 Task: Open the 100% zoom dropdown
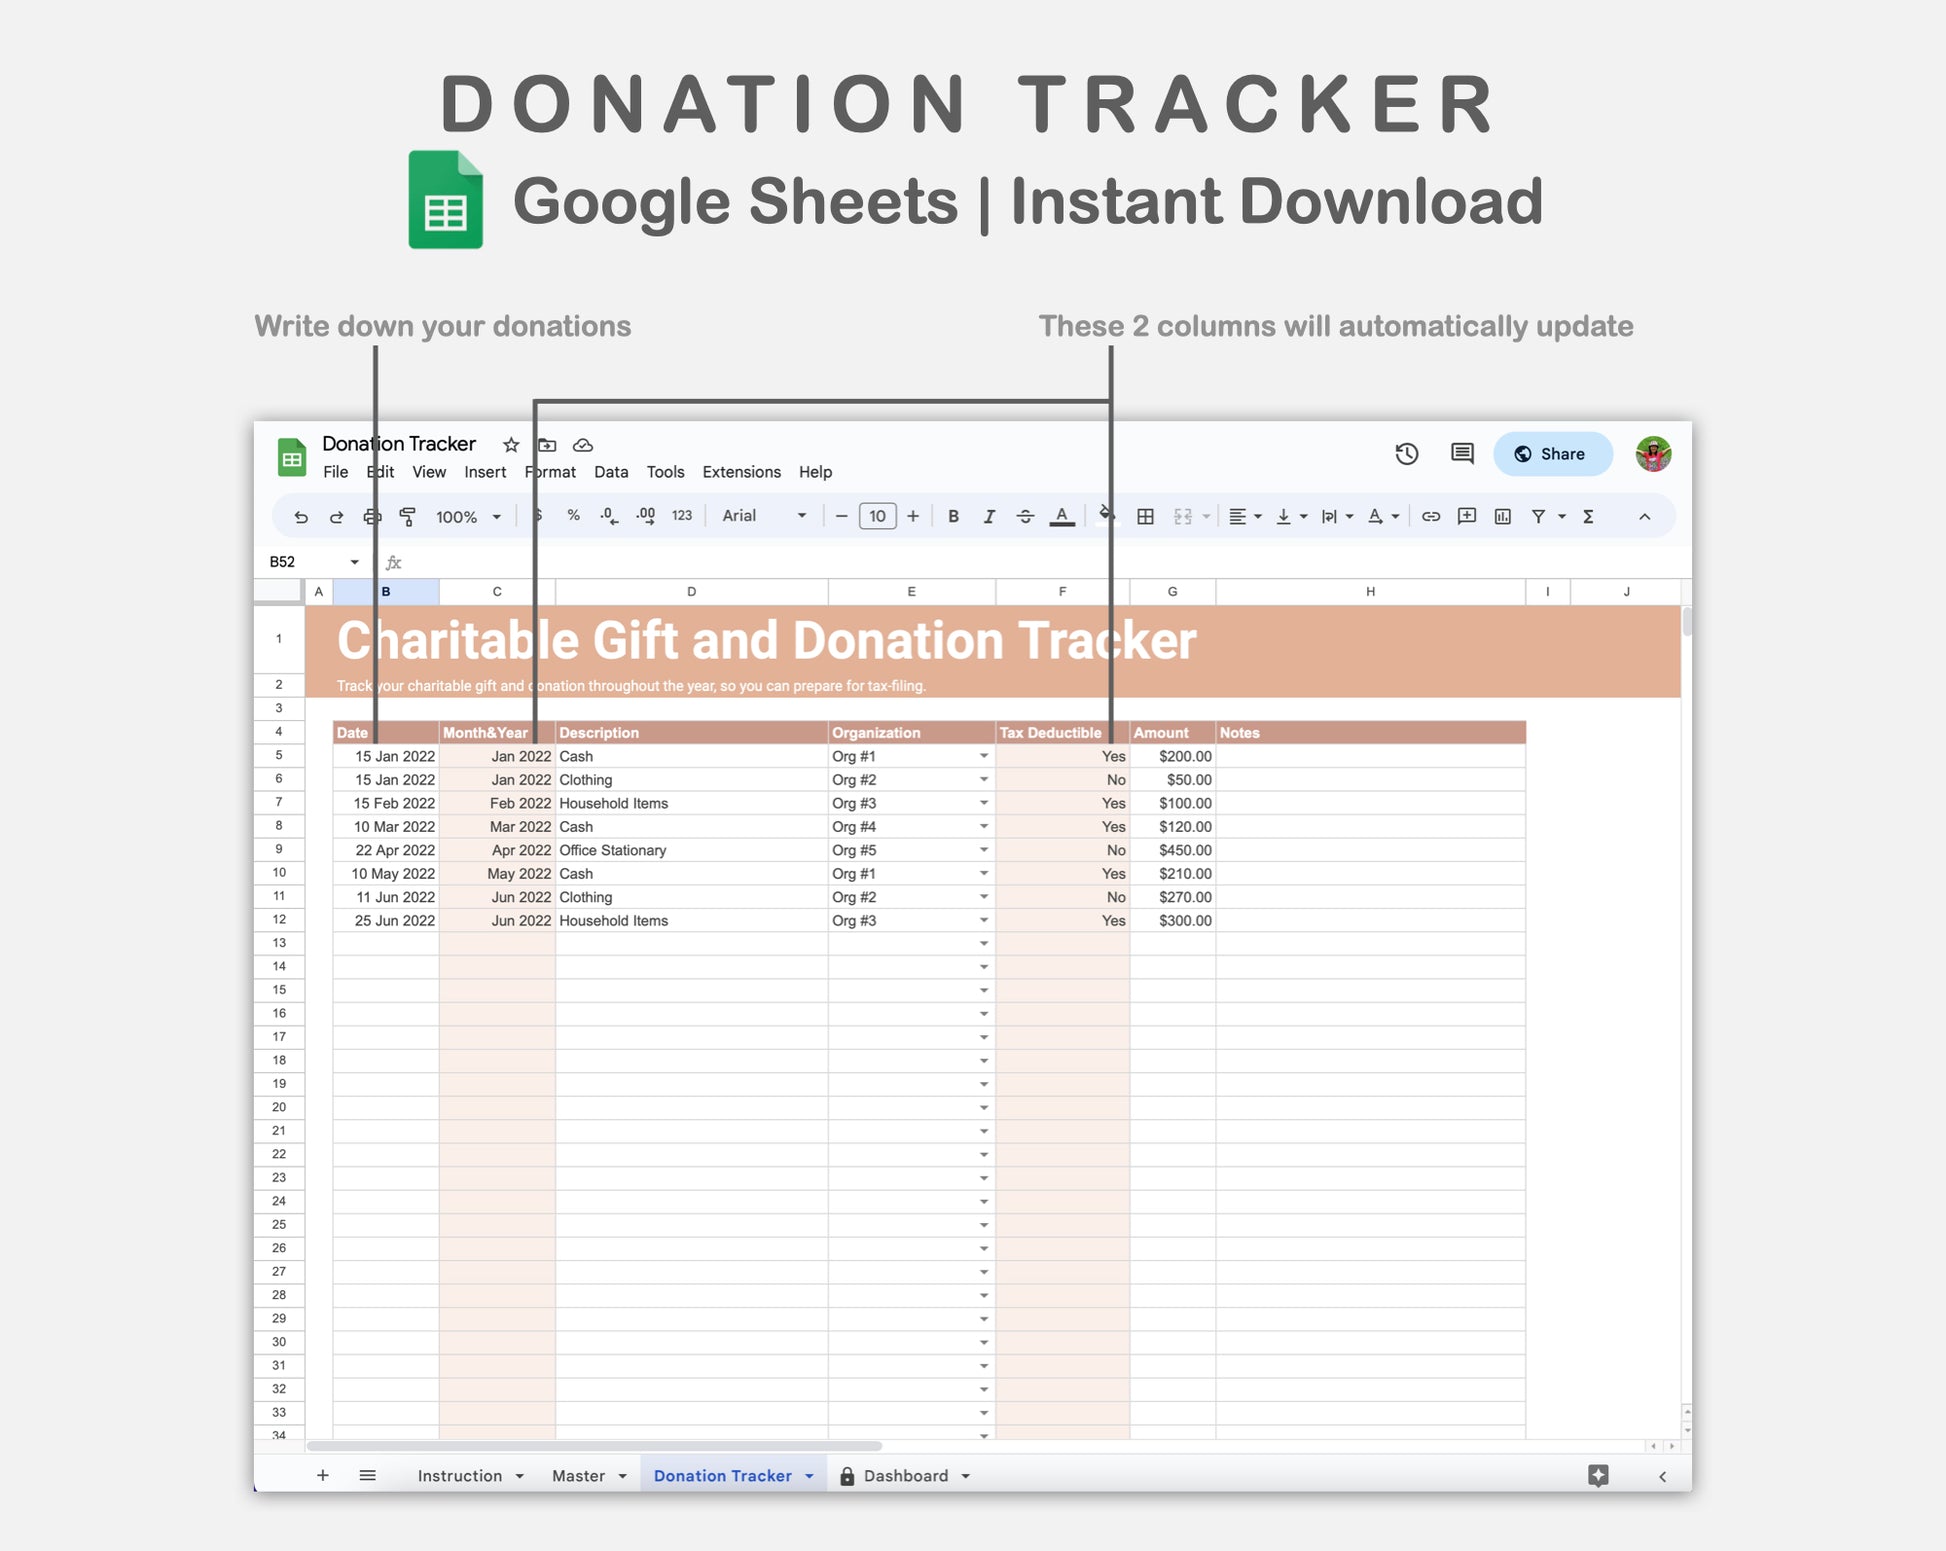tap(468, 517)
